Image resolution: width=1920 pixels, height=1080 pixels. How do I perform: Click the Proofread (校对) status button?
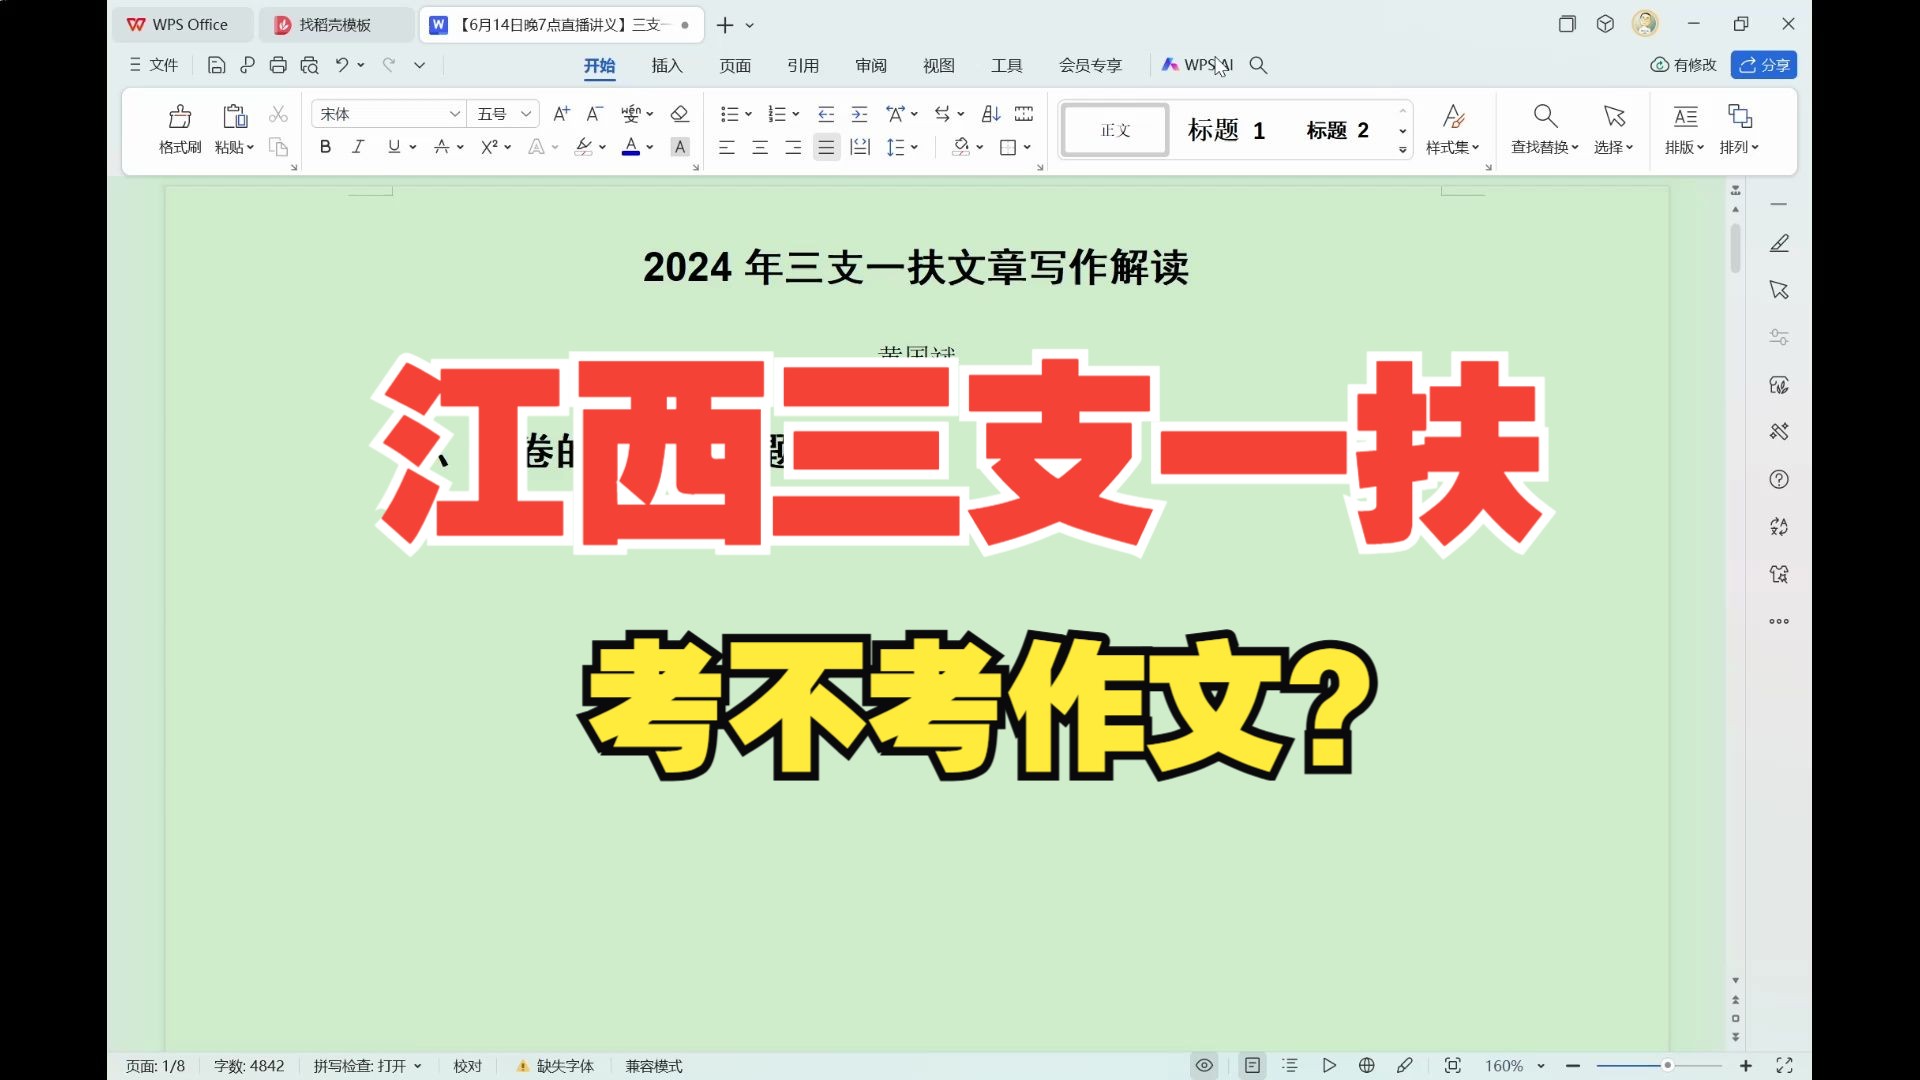(x=467, y=1066)
